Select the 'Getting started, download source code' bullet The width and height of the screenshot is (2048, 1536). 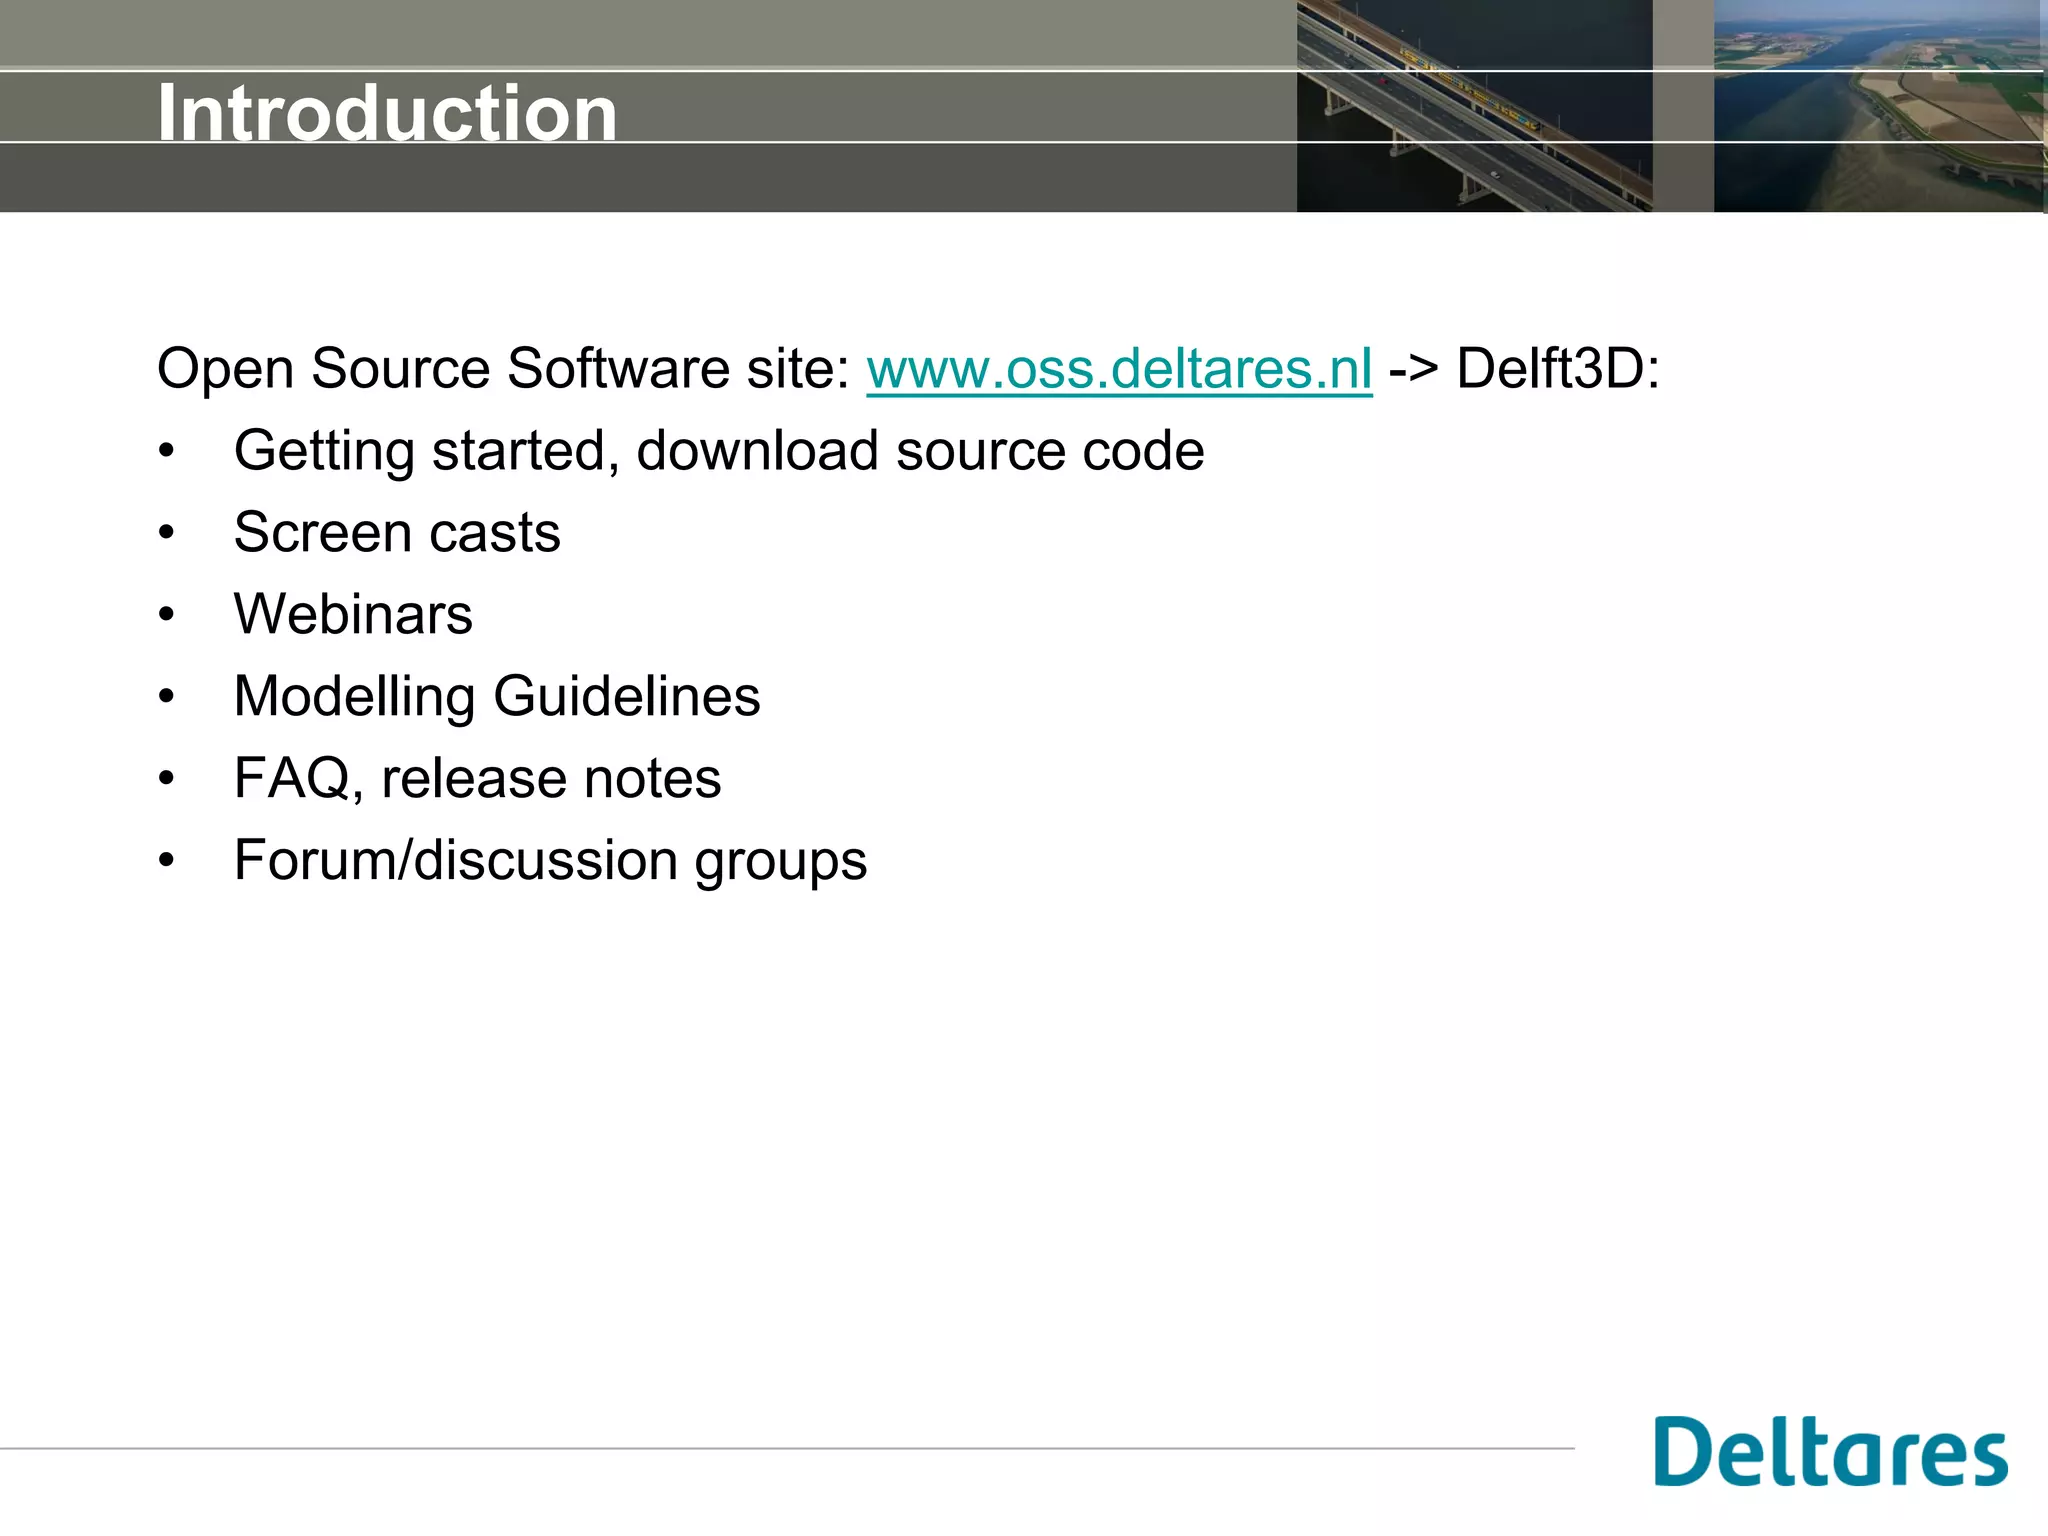tap(718, 451)
